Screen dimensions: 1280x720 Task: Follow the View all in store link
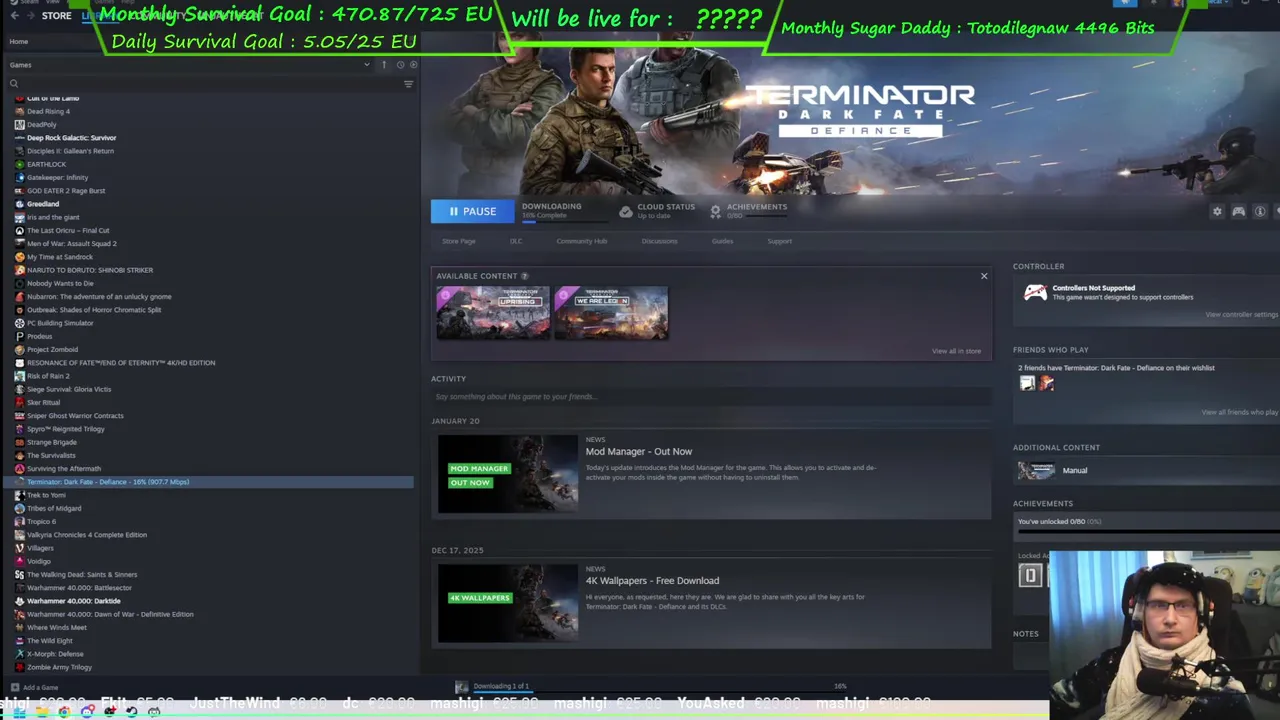click(x=956, y=351)
